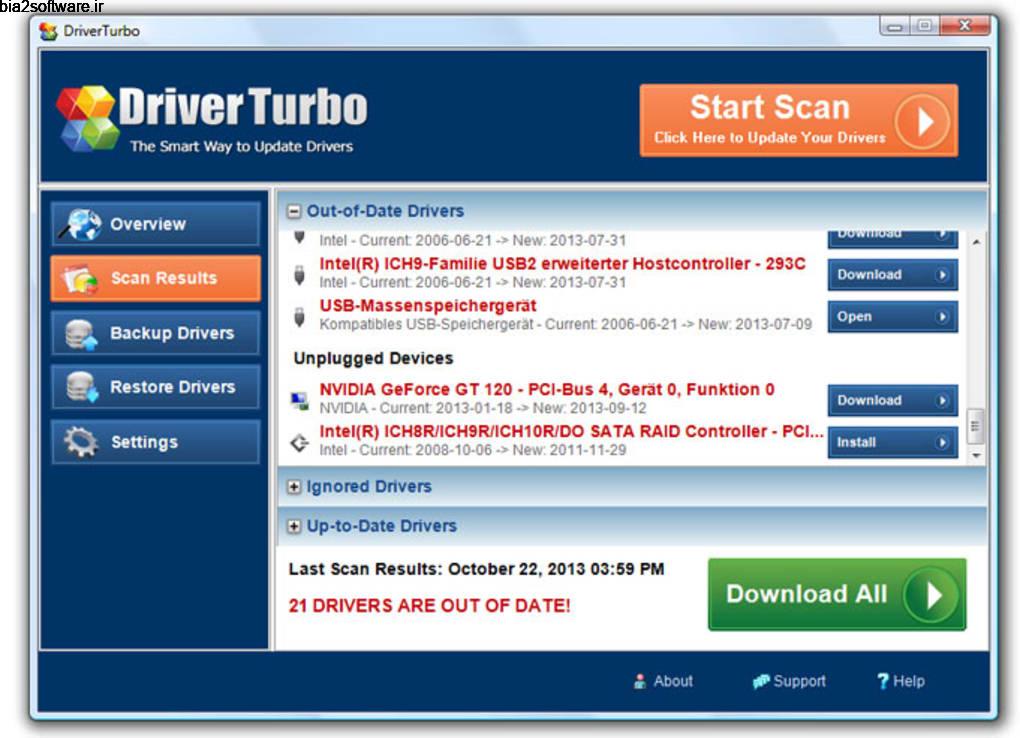
Task: Click Download All to get updates
Action: pyautogui.click(x=836, y=594)
